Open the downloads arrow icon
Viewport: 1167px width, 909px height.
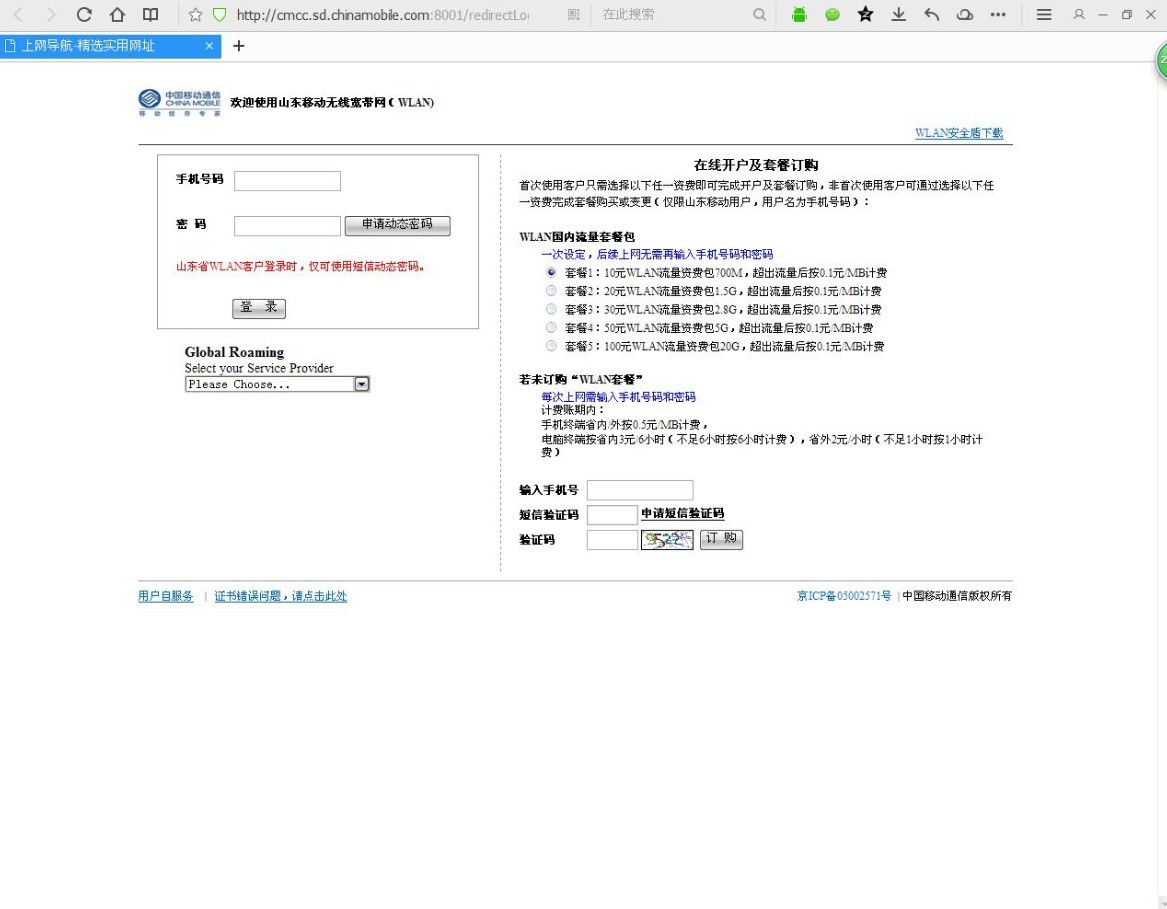[x=898, y=15]
